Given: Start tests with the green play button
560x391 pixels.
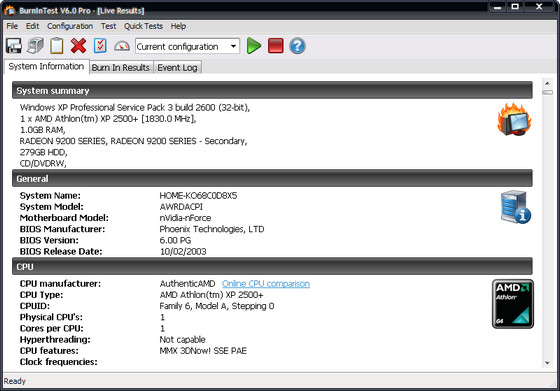Looking at the screenshot, I should click(x=254, y=46).
